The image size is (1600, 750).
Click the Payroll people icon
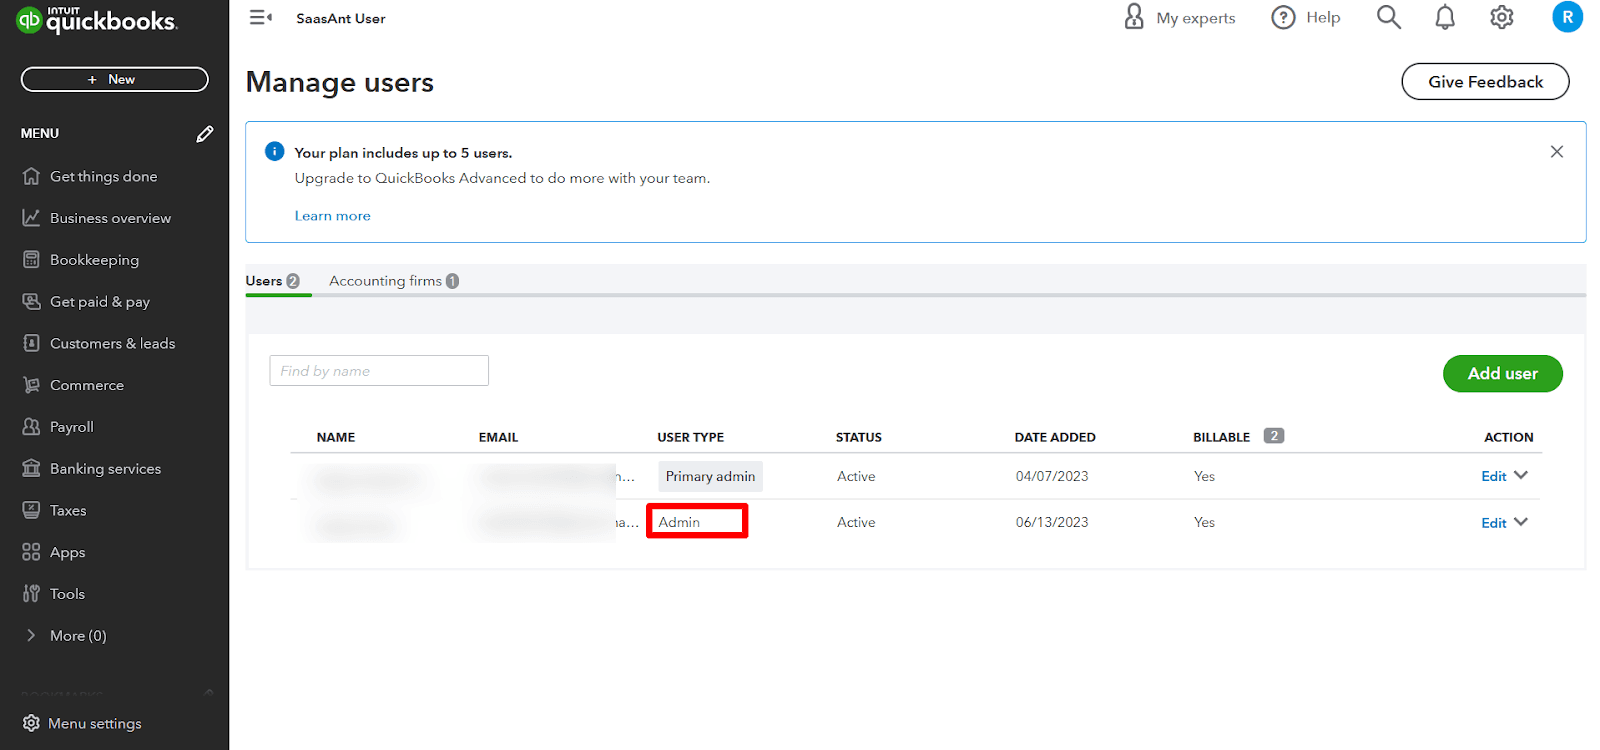tap(31, 427)
